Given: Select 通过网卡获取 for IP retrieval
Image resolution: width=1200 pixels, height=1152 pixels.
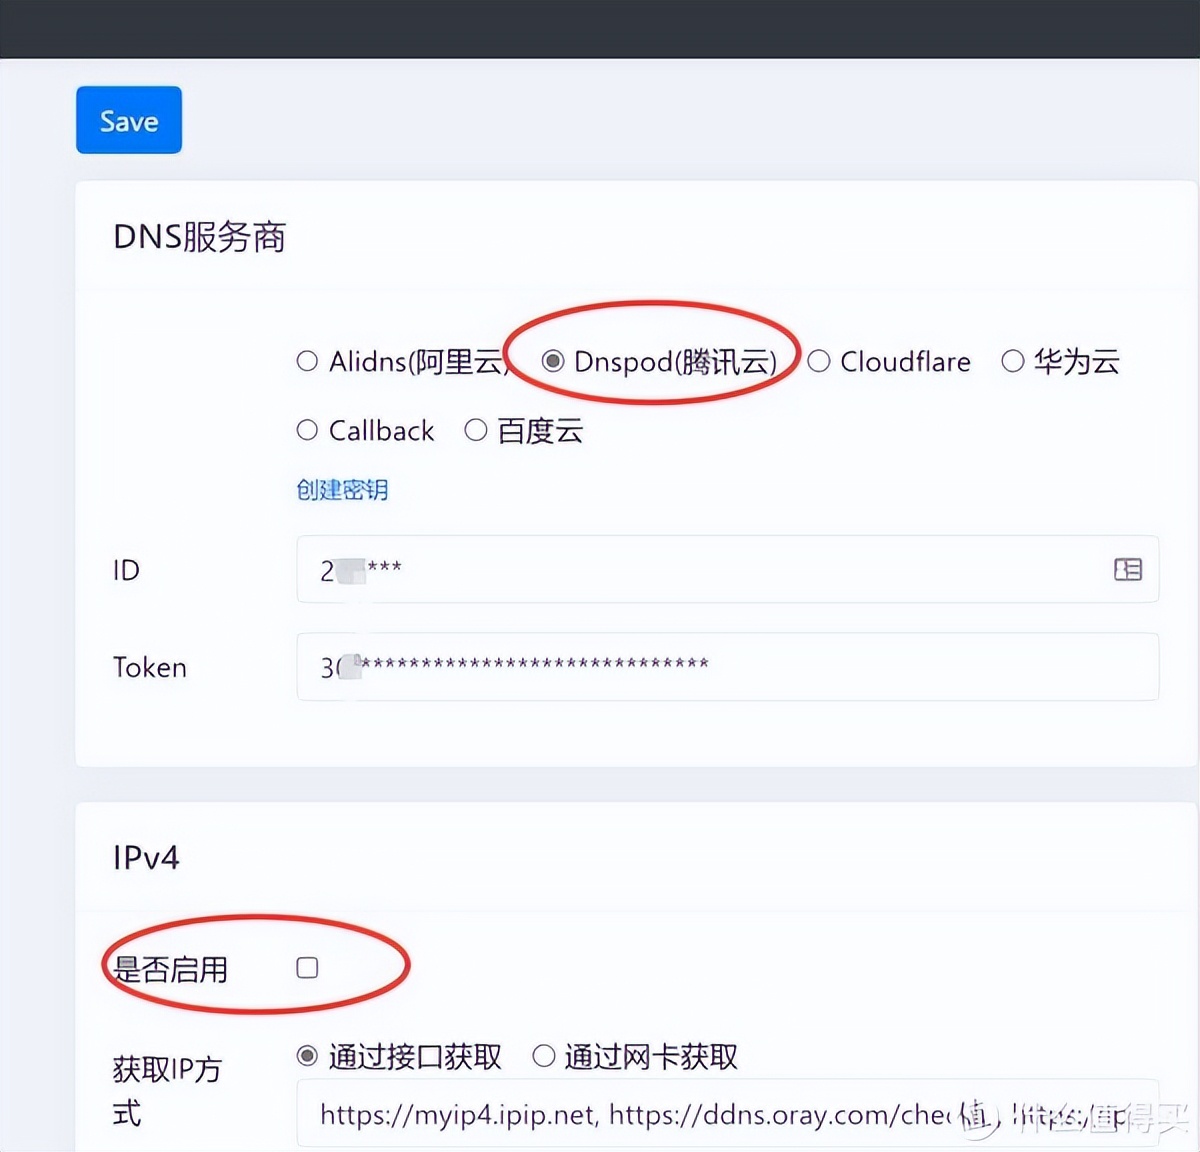Looking at the screenshot, I should point(544,1055).
